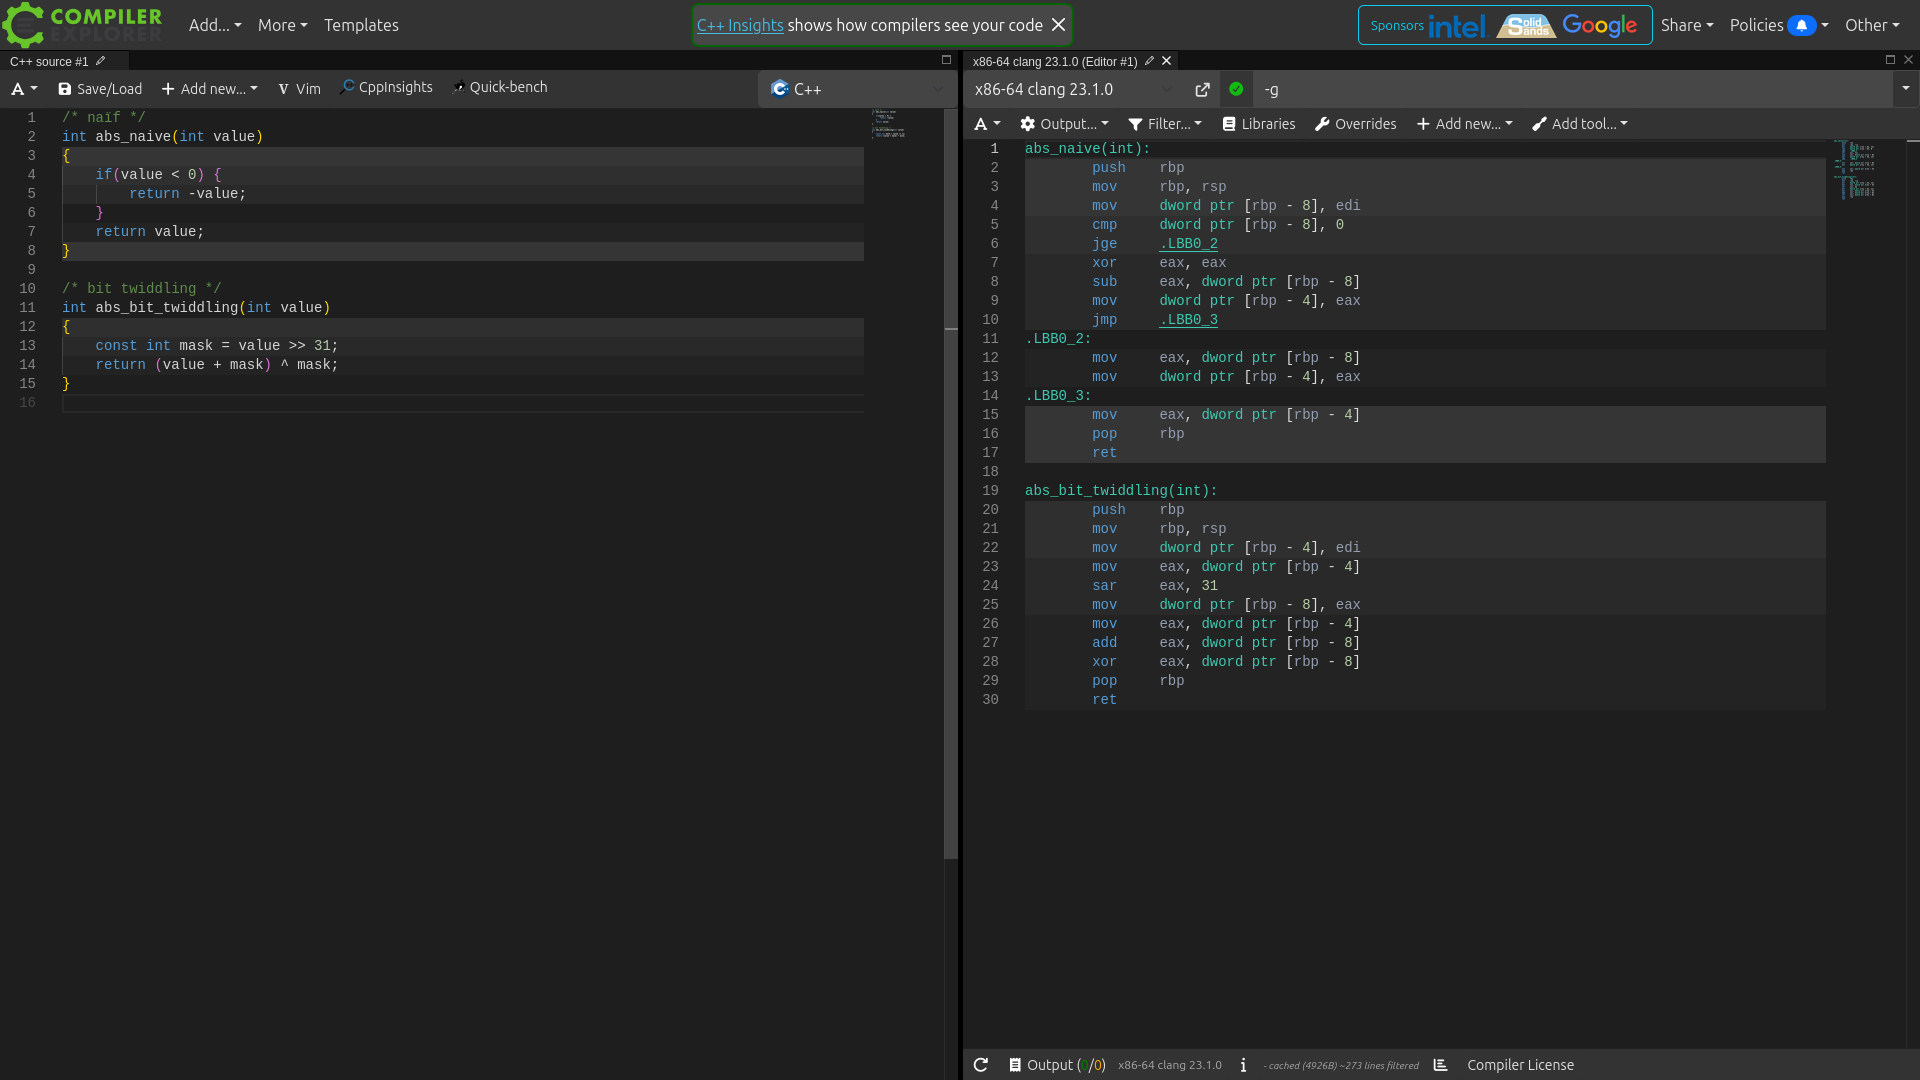Open the top Add... menu

coord(215,25)
